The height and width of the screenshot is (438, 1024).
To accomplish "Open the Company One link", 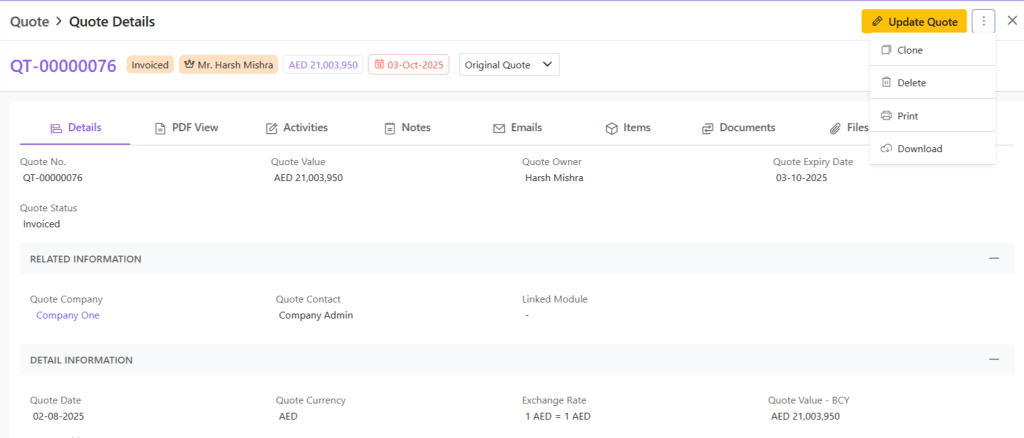I will click(x=67, y=315).
